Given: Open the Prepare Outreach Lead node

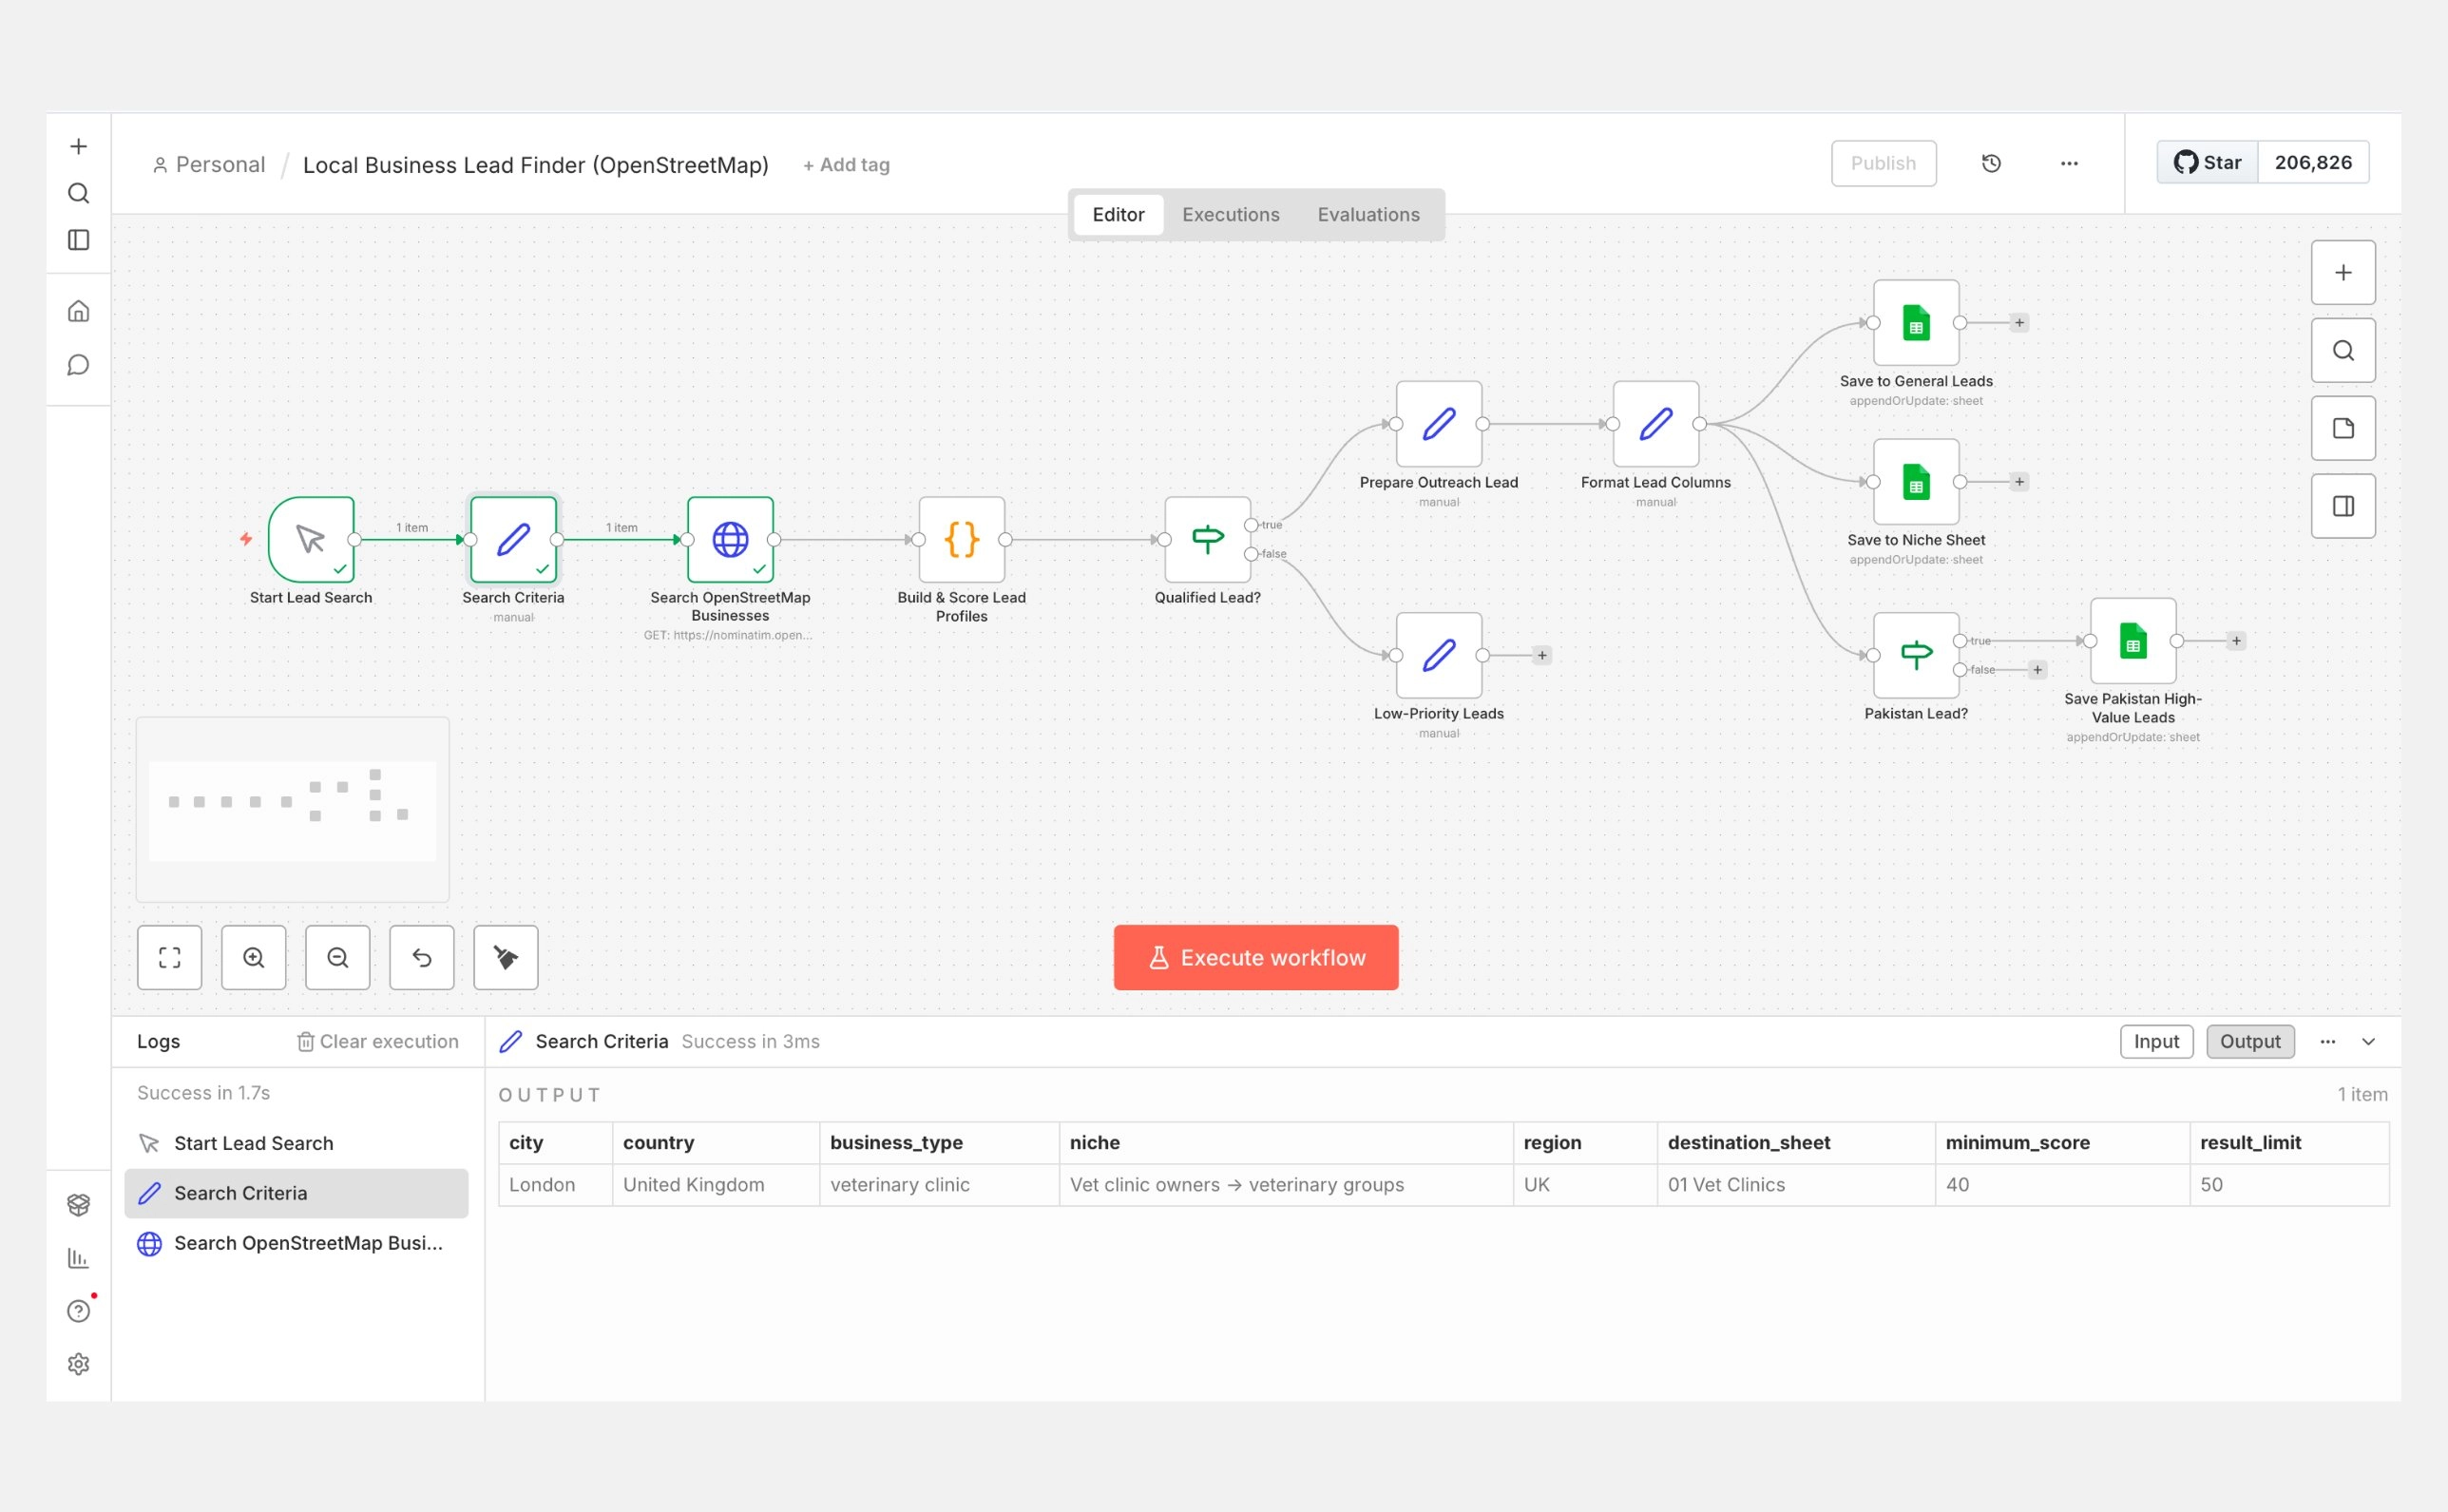Looking at the screenshot, I should (x=1438, y=423).
